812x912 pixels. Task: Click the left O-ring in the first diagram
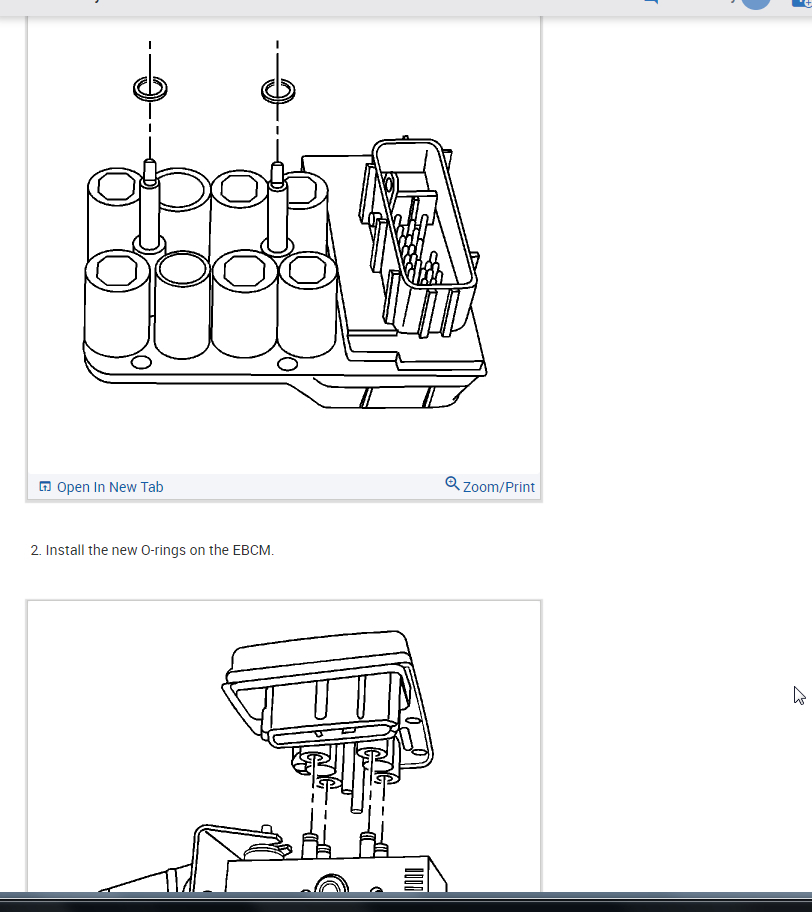tap(150, 89)
